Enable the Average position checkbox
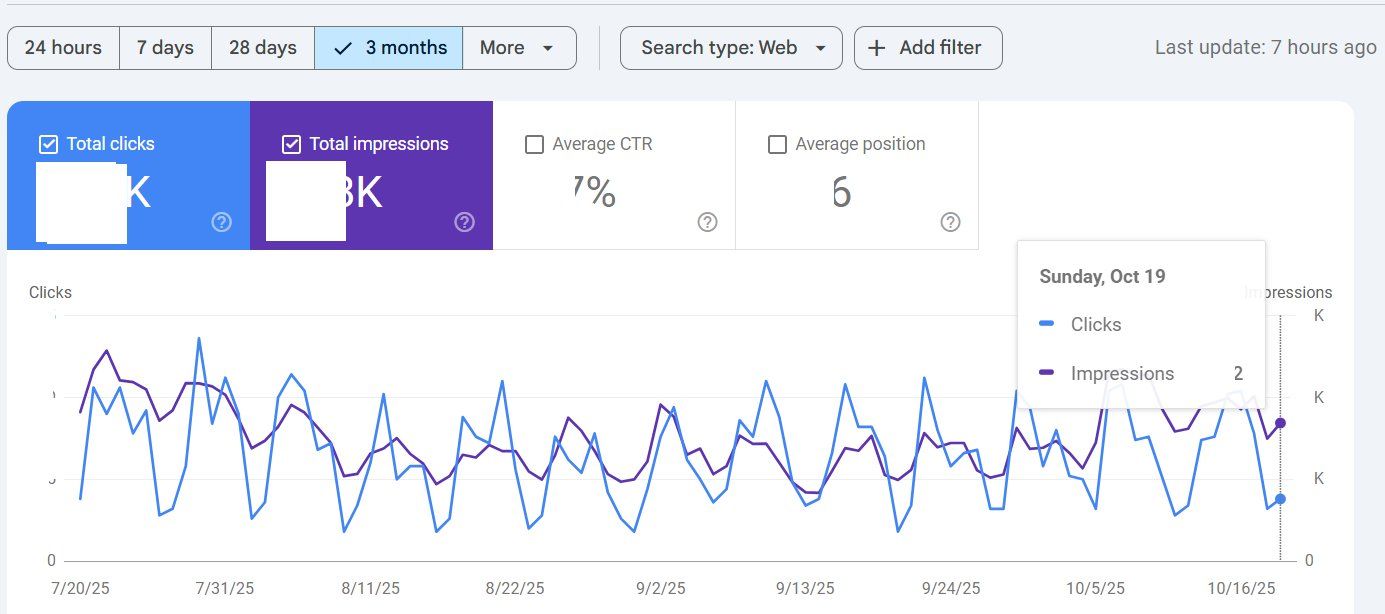This screenshot has width=1385, height=614. pyautogui.click(x=777, y=143)
